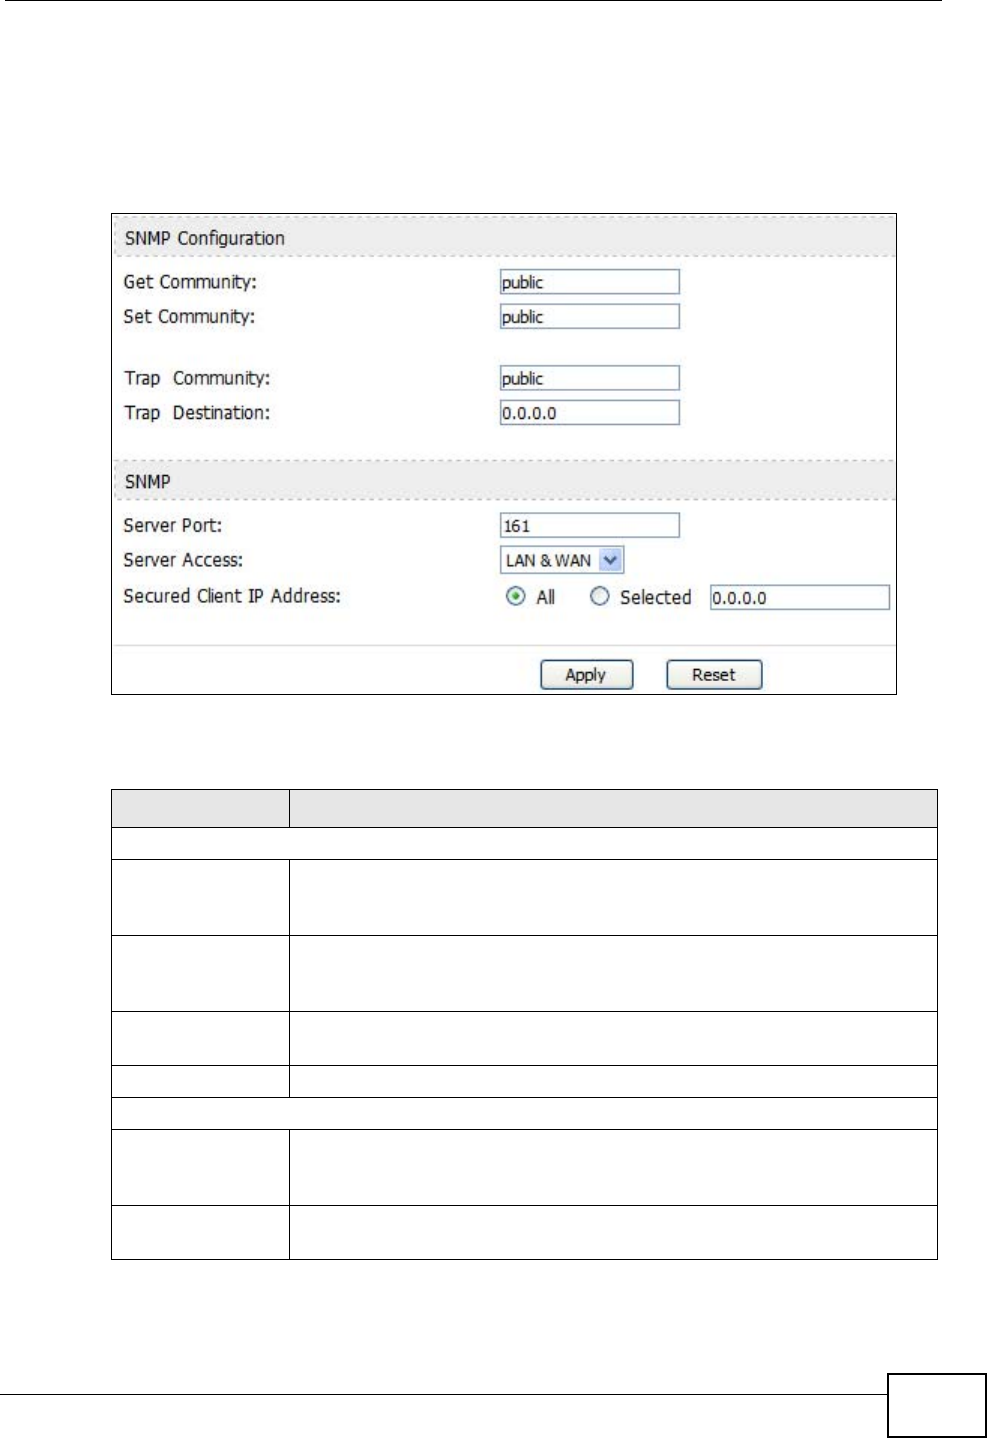Select the All radio button

coord(516,597)
